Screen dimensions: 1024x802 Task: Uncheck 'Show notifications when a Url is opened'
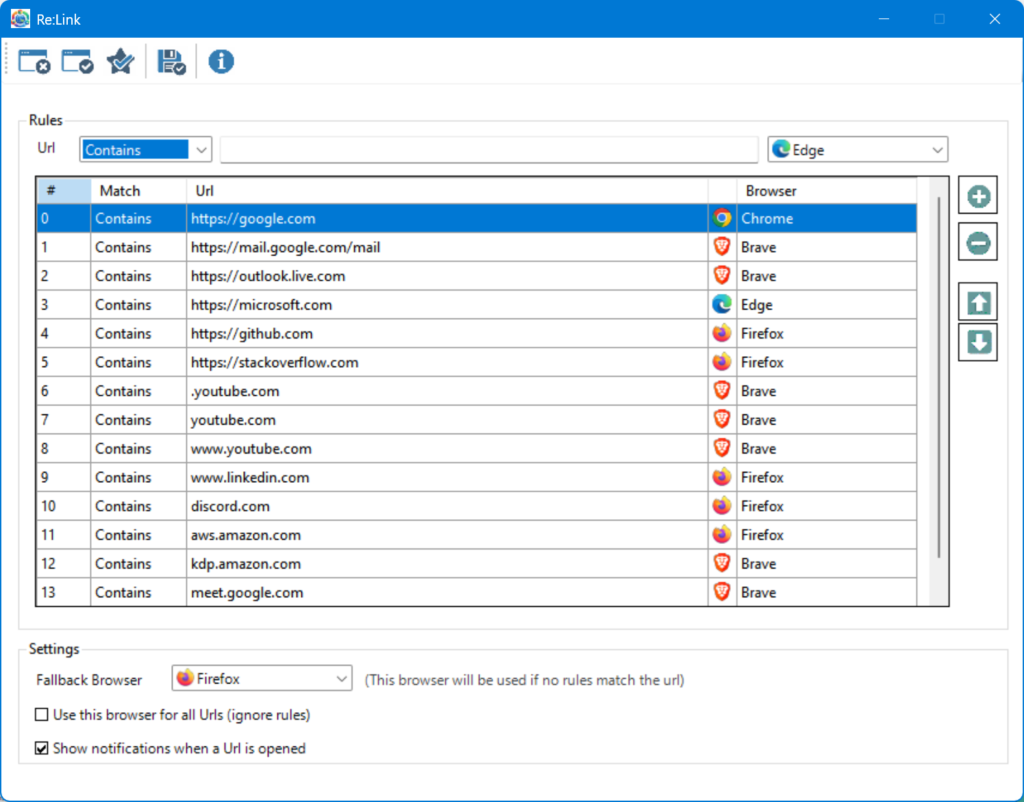pos(42,748)
